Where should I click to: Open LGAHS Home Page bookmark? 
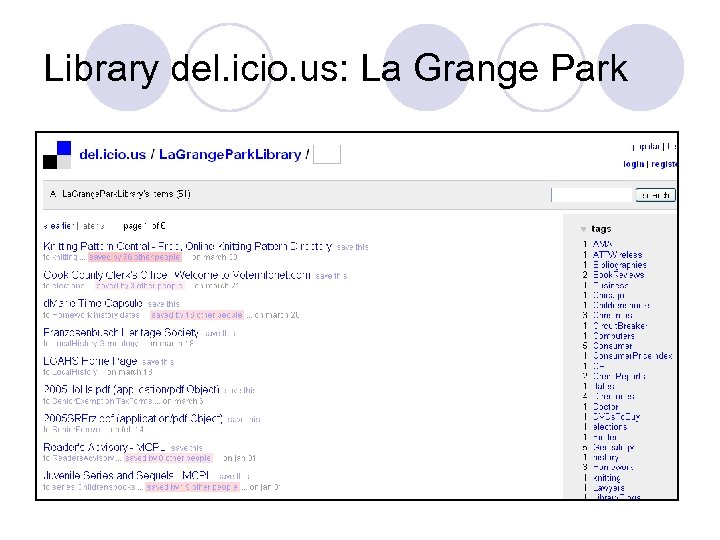tap(90, 361)
